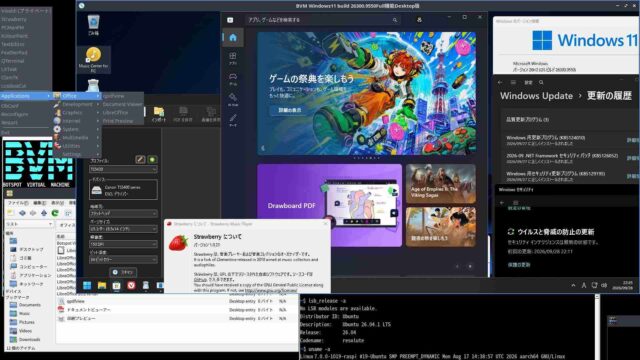Screen dimensions: 640x360
Task: Select Computer in file manager places sidebar
Action: coord(29,267)
